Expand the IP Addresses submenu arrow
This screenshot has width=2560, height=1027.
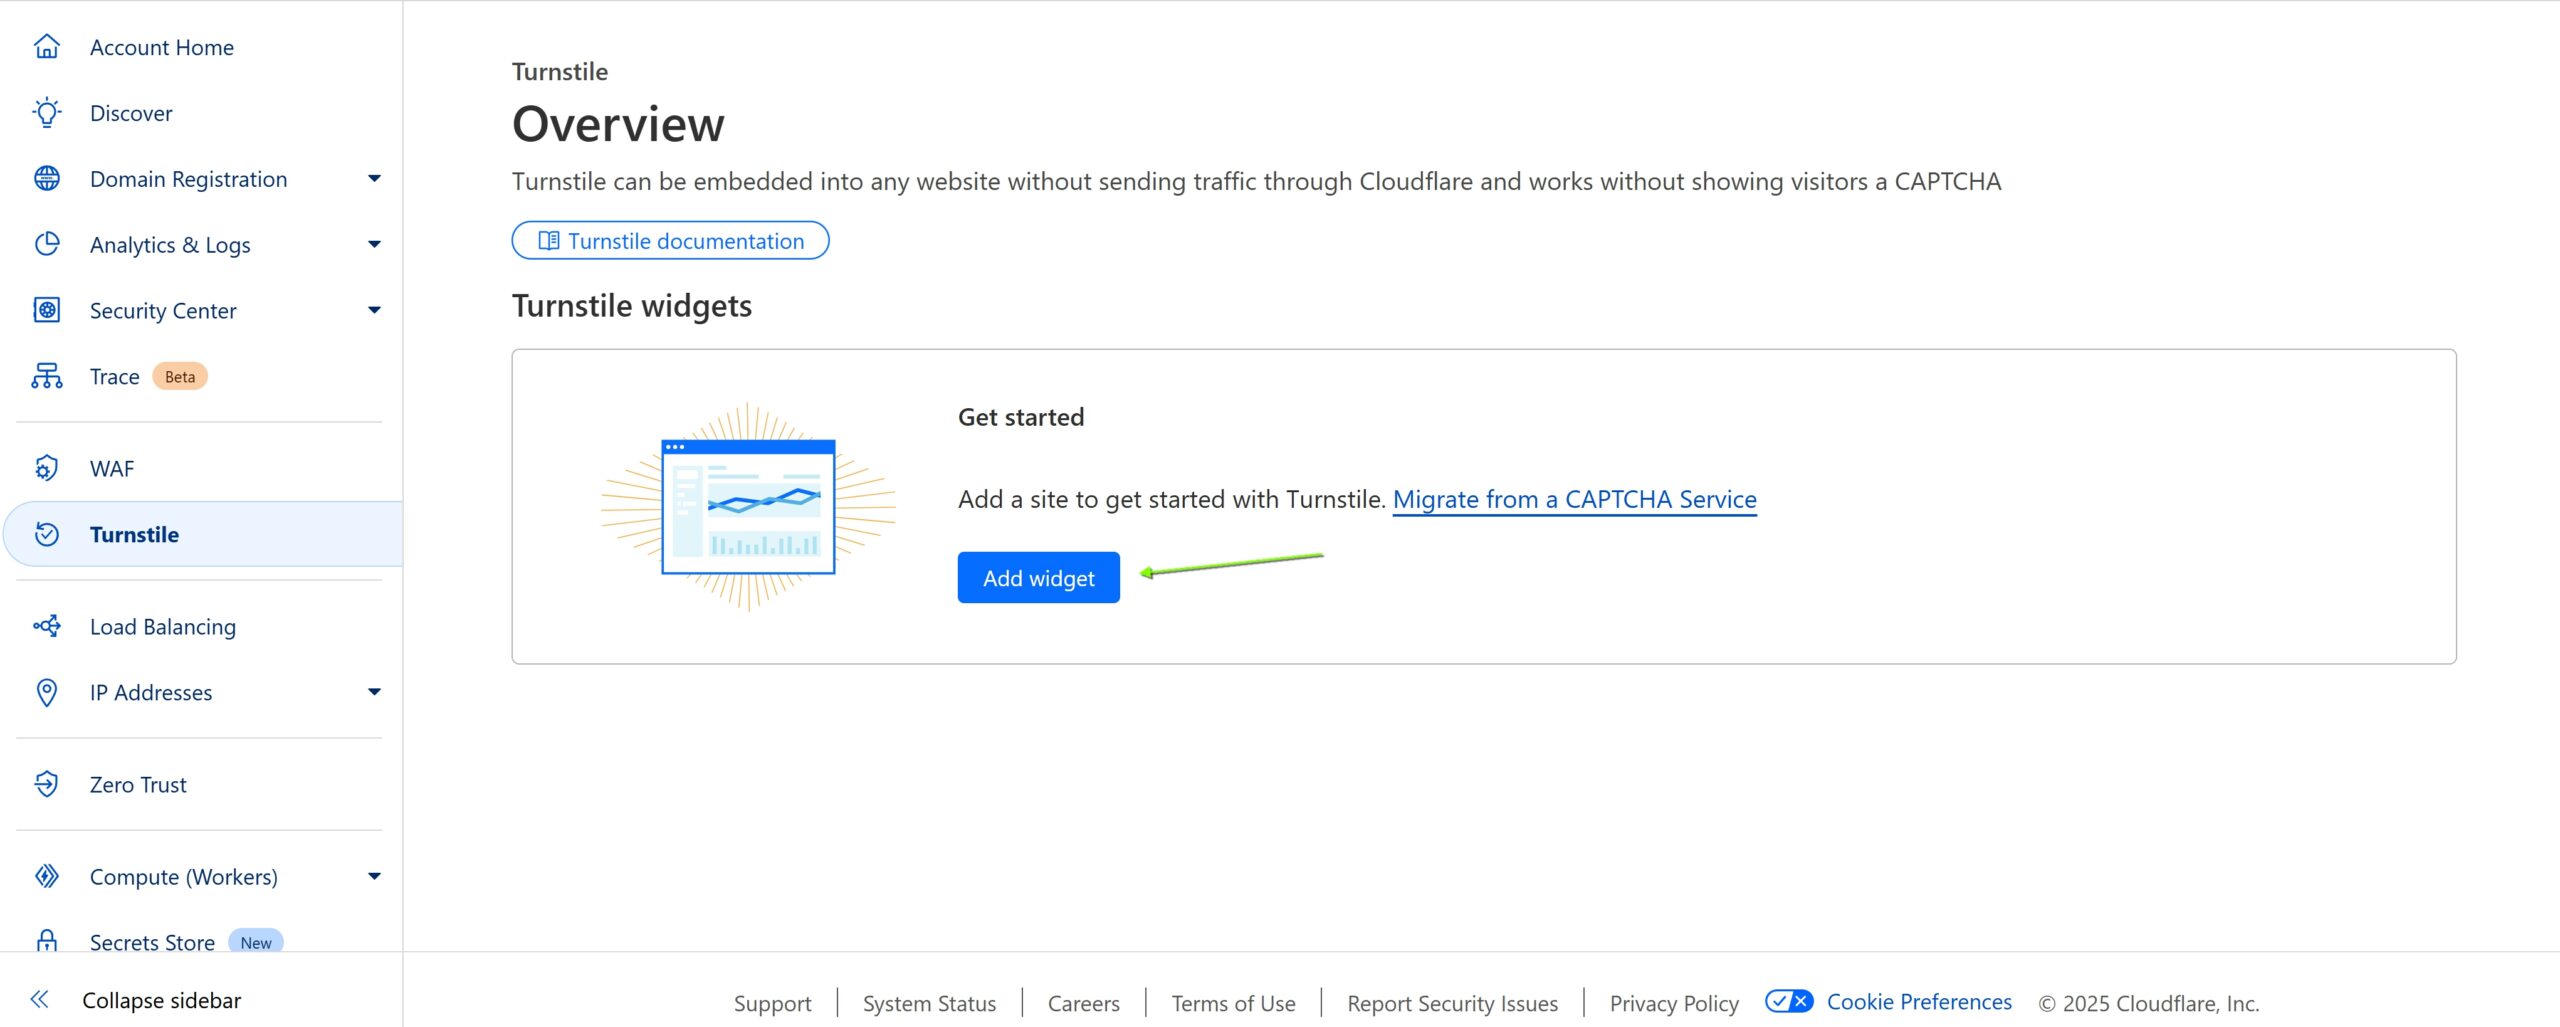(x=375, y=693)
